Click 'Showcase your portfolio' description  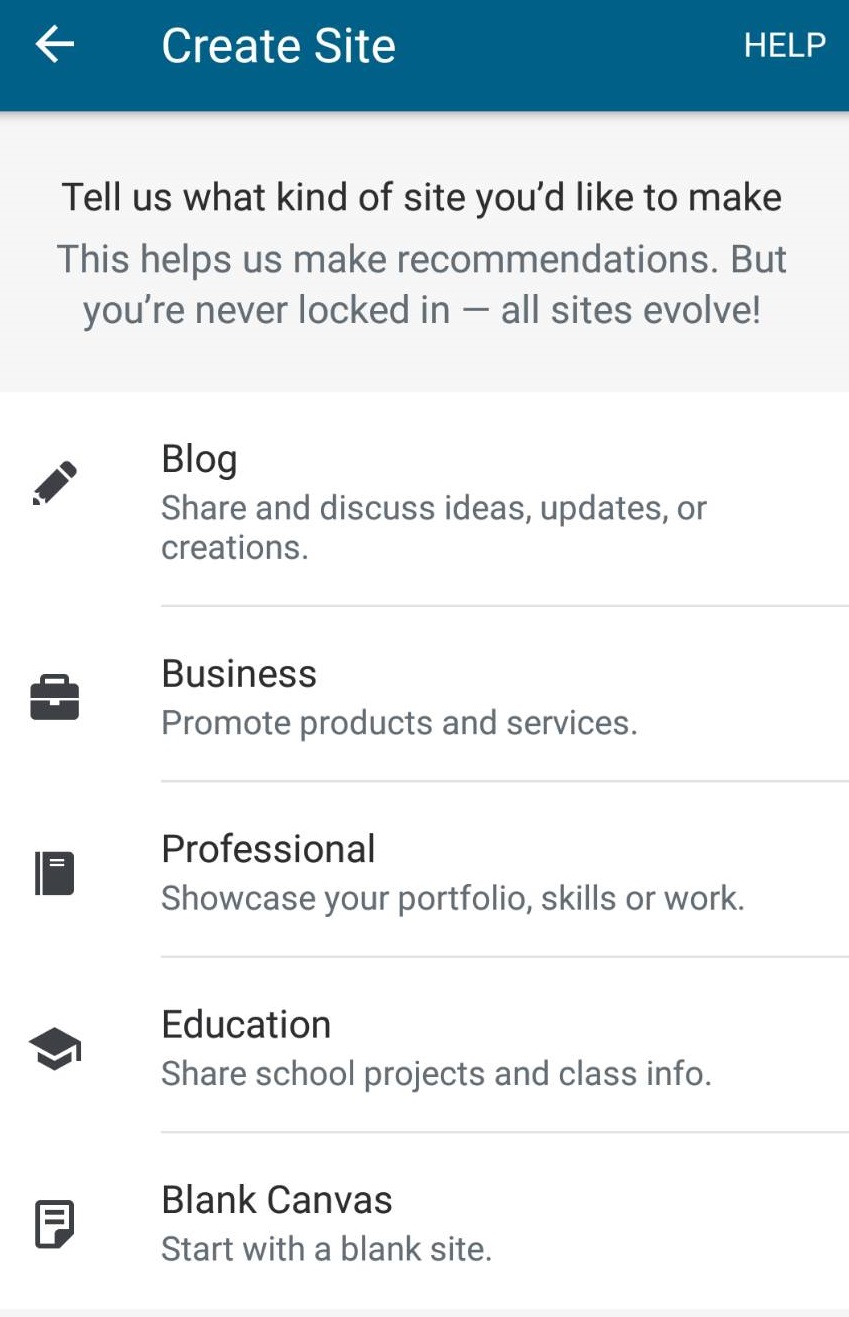click(452, 898)
